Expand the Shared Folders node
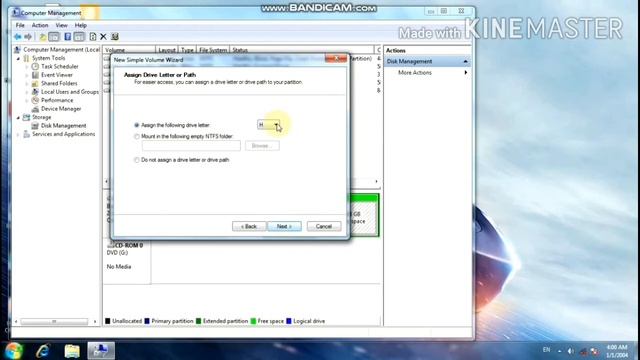 [x=27, y=83]
